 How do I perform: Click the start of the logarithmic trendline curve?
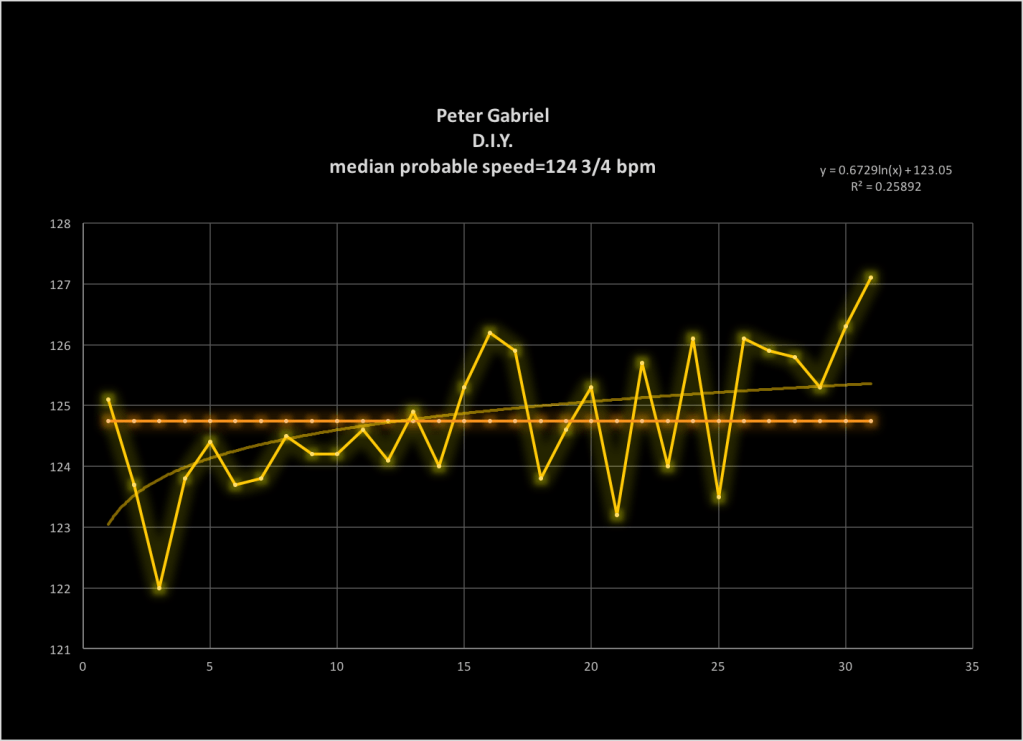(x=109, y=524)
